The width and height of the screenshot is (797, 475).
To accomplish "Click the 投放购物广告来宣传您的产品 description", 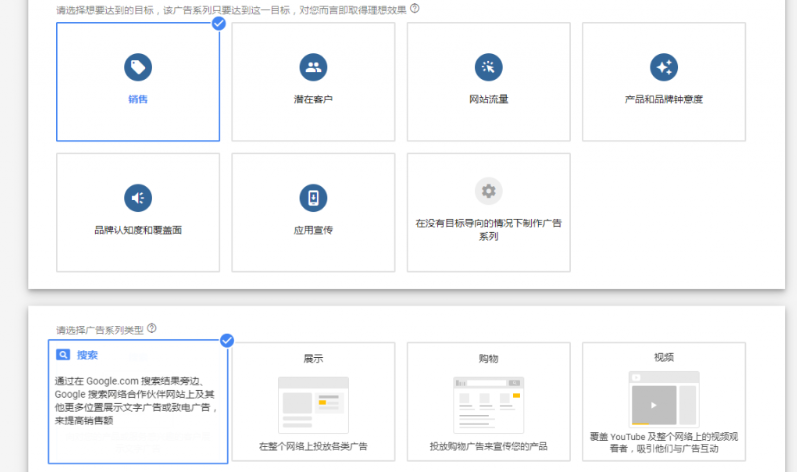I will (x=488, y=447).
